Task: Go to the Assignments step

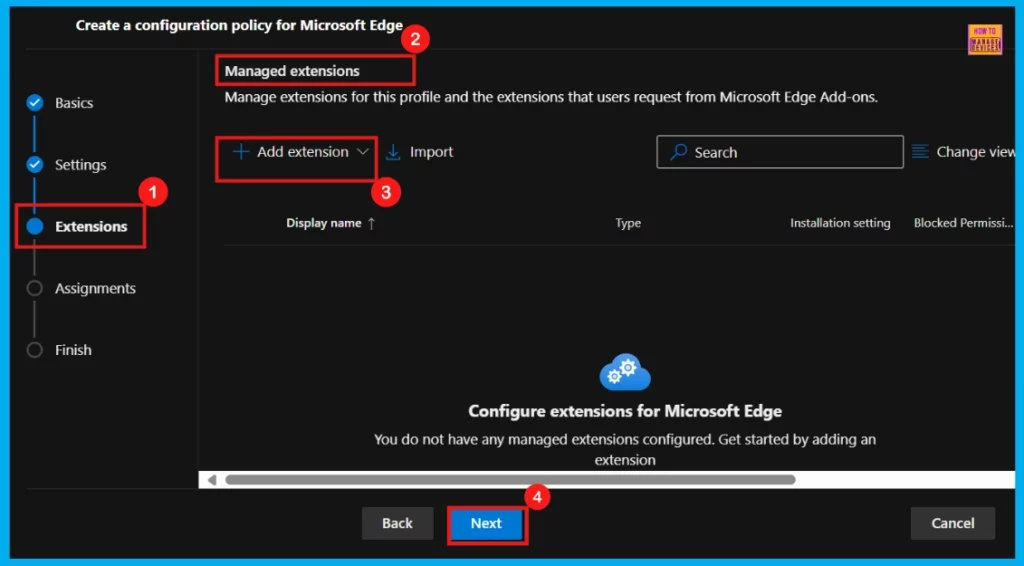Action: click(95, 288)
